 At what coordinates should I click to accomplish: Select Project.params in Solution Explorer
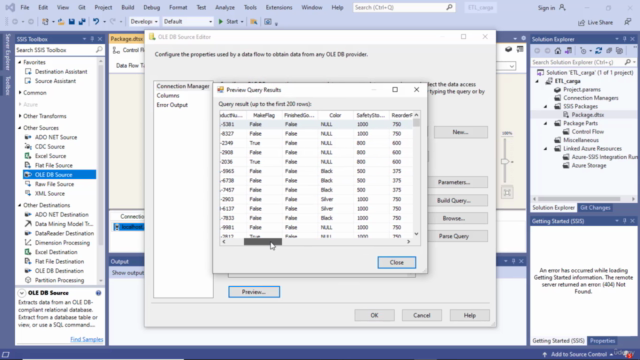(x=582, y=89)
